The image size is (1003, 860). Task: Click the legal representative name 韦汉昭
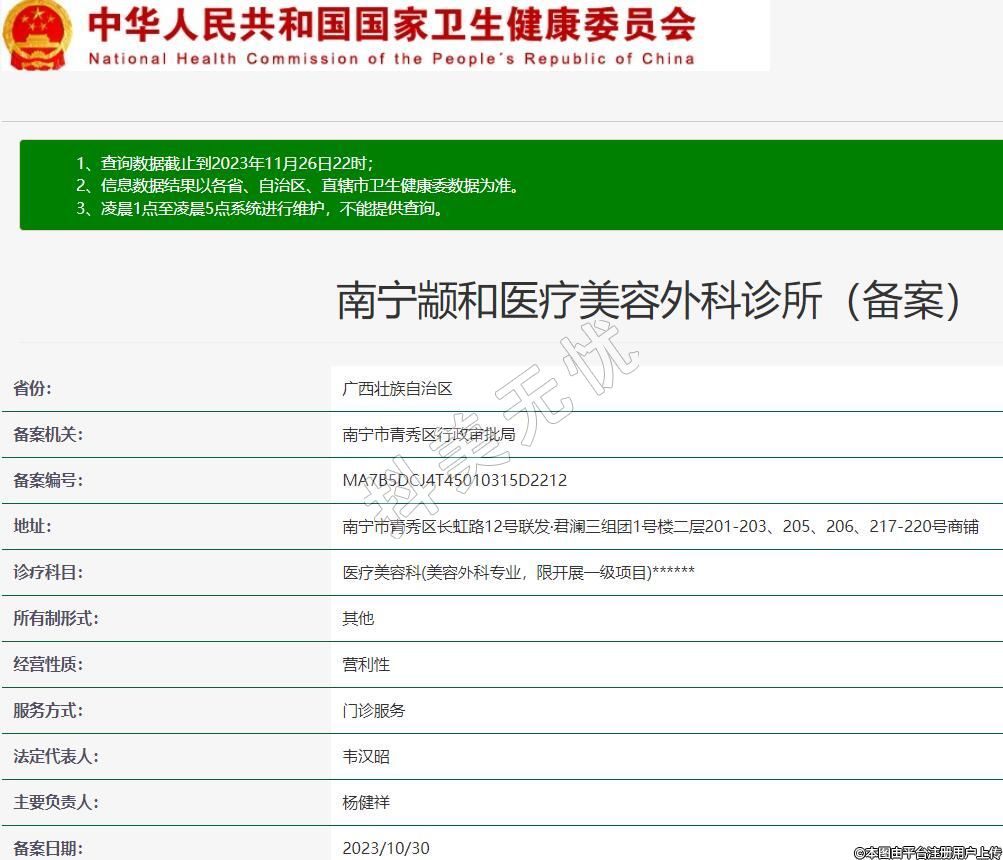coord(366,757)
